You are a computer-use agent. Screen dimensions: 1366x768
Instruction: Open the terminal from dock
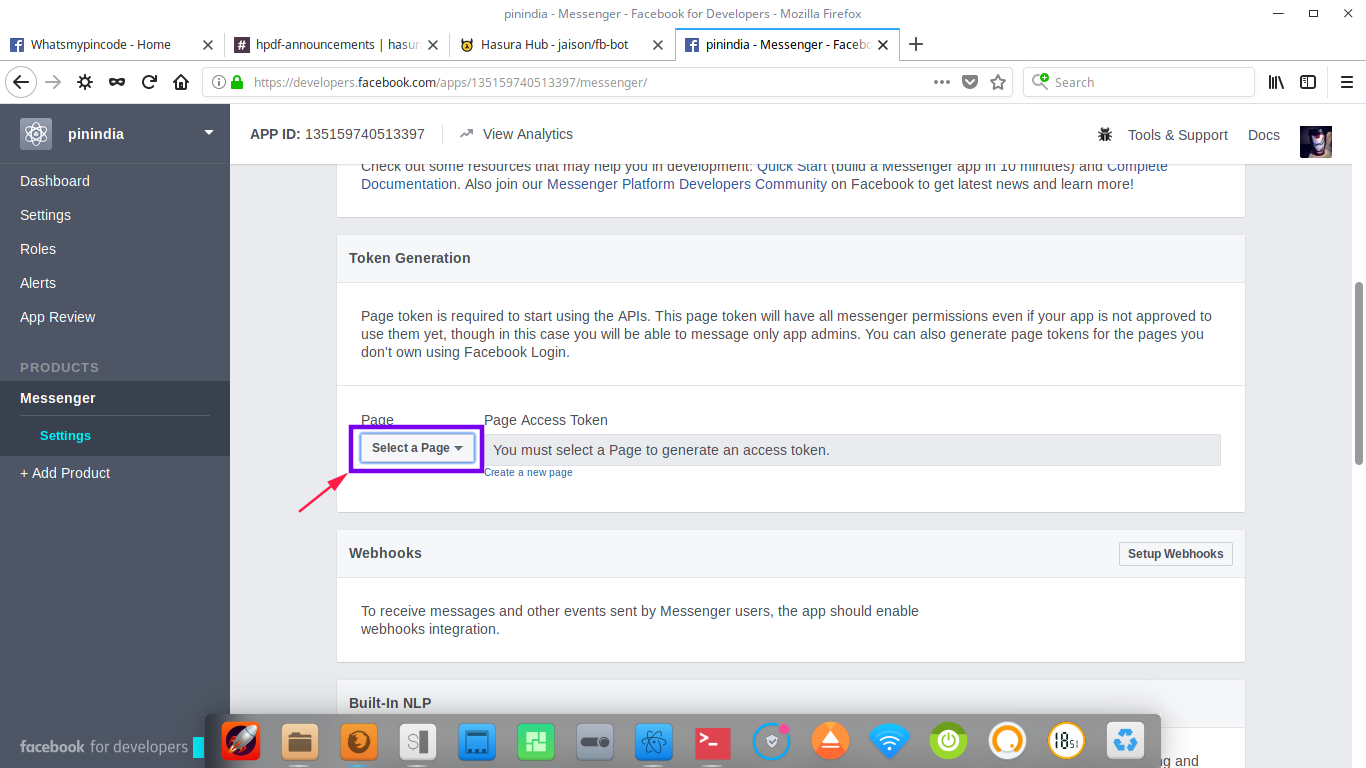(713, 741)
